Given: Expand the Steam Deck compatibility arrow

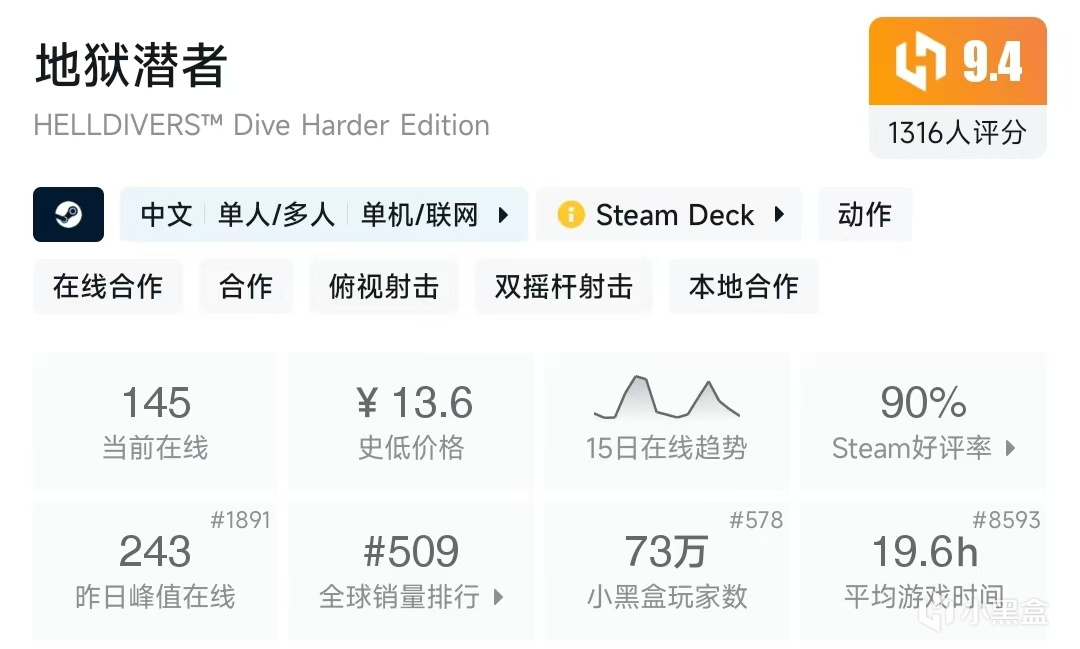Looking at the screenshot, I should point(779,215).
